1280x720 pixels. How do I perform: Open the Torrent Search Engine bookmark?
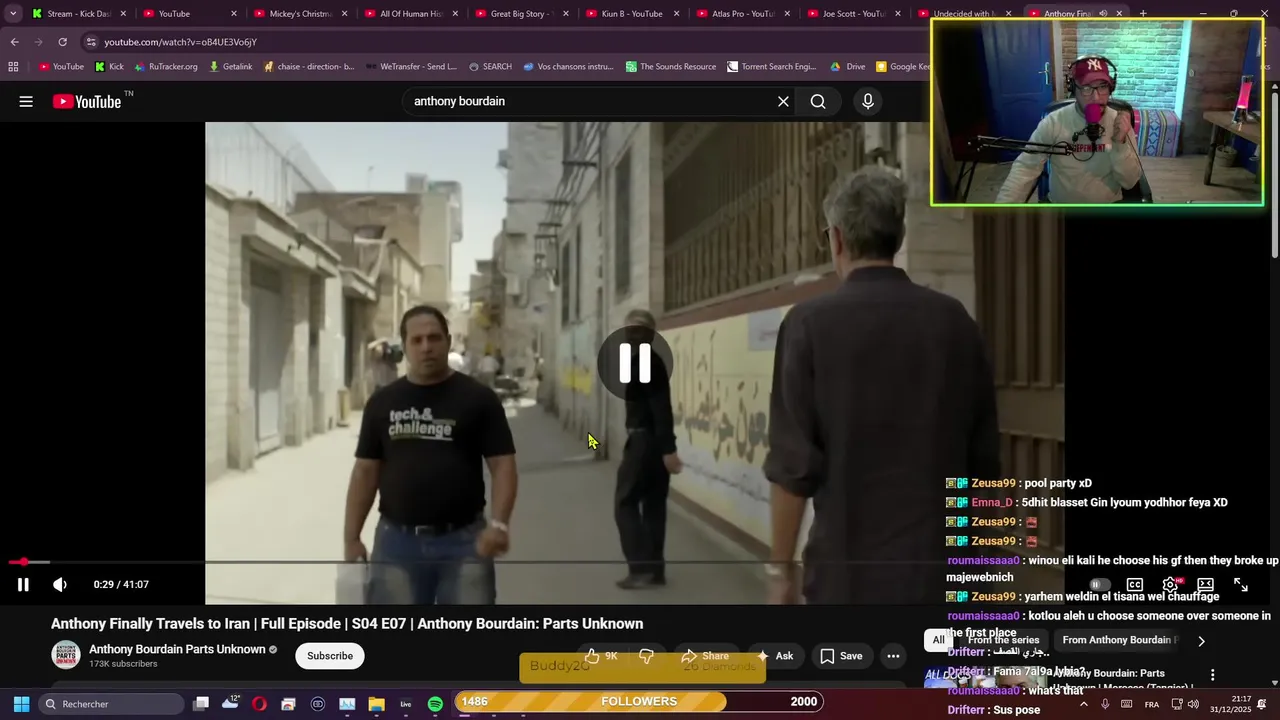pos(772,67)
